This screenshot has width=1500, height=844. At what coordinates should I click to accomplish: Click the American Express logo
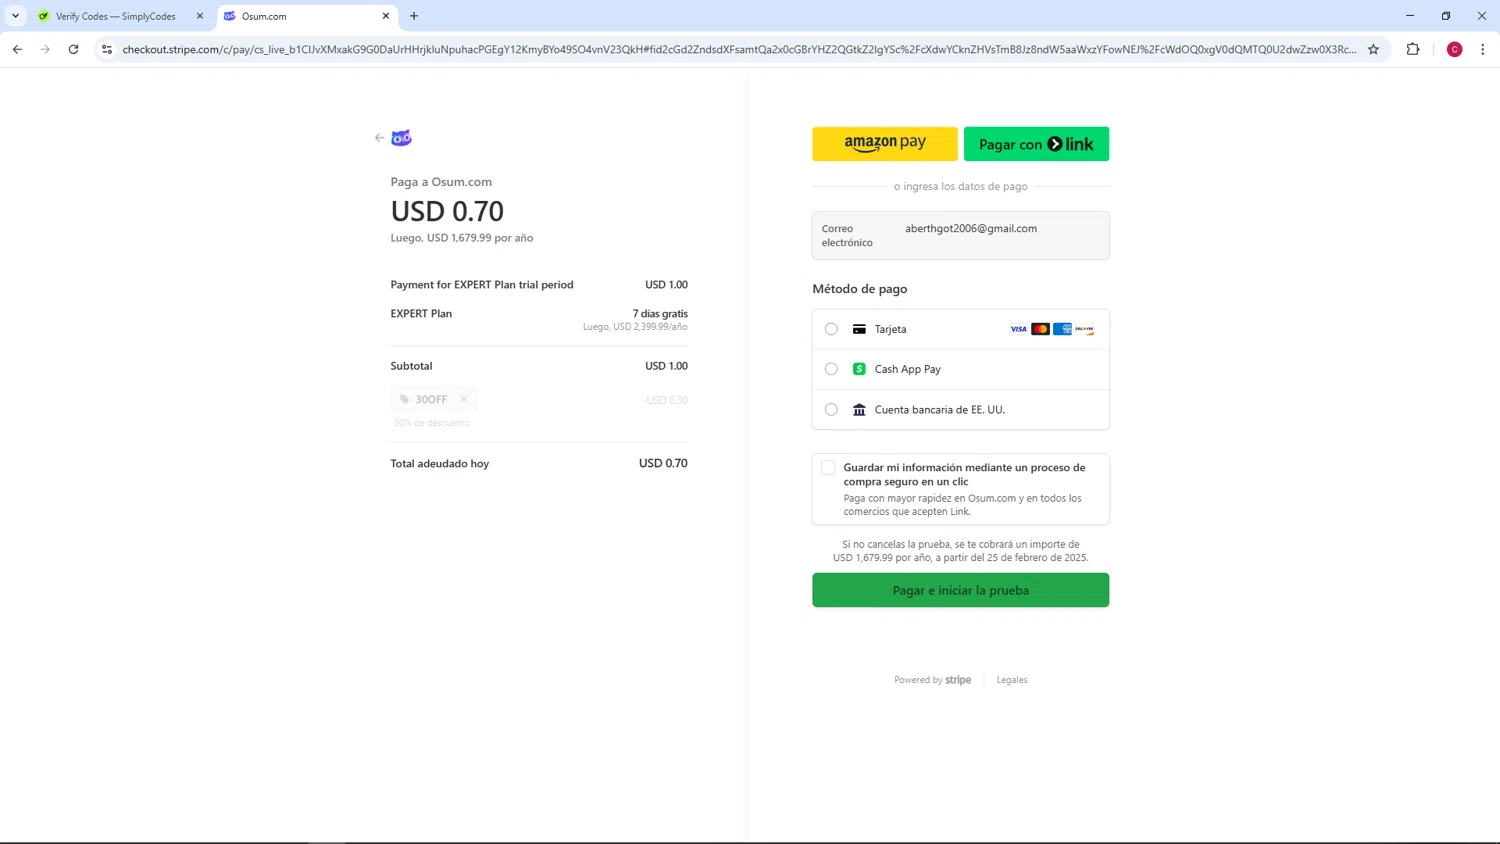coord(1062,329)
